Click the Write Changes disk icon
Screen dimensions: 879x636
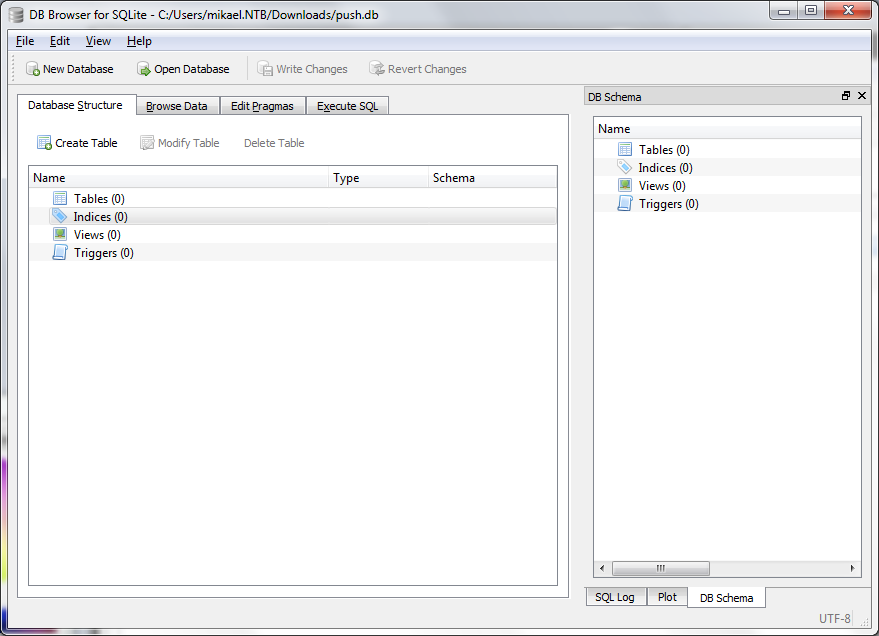[265, 68]
